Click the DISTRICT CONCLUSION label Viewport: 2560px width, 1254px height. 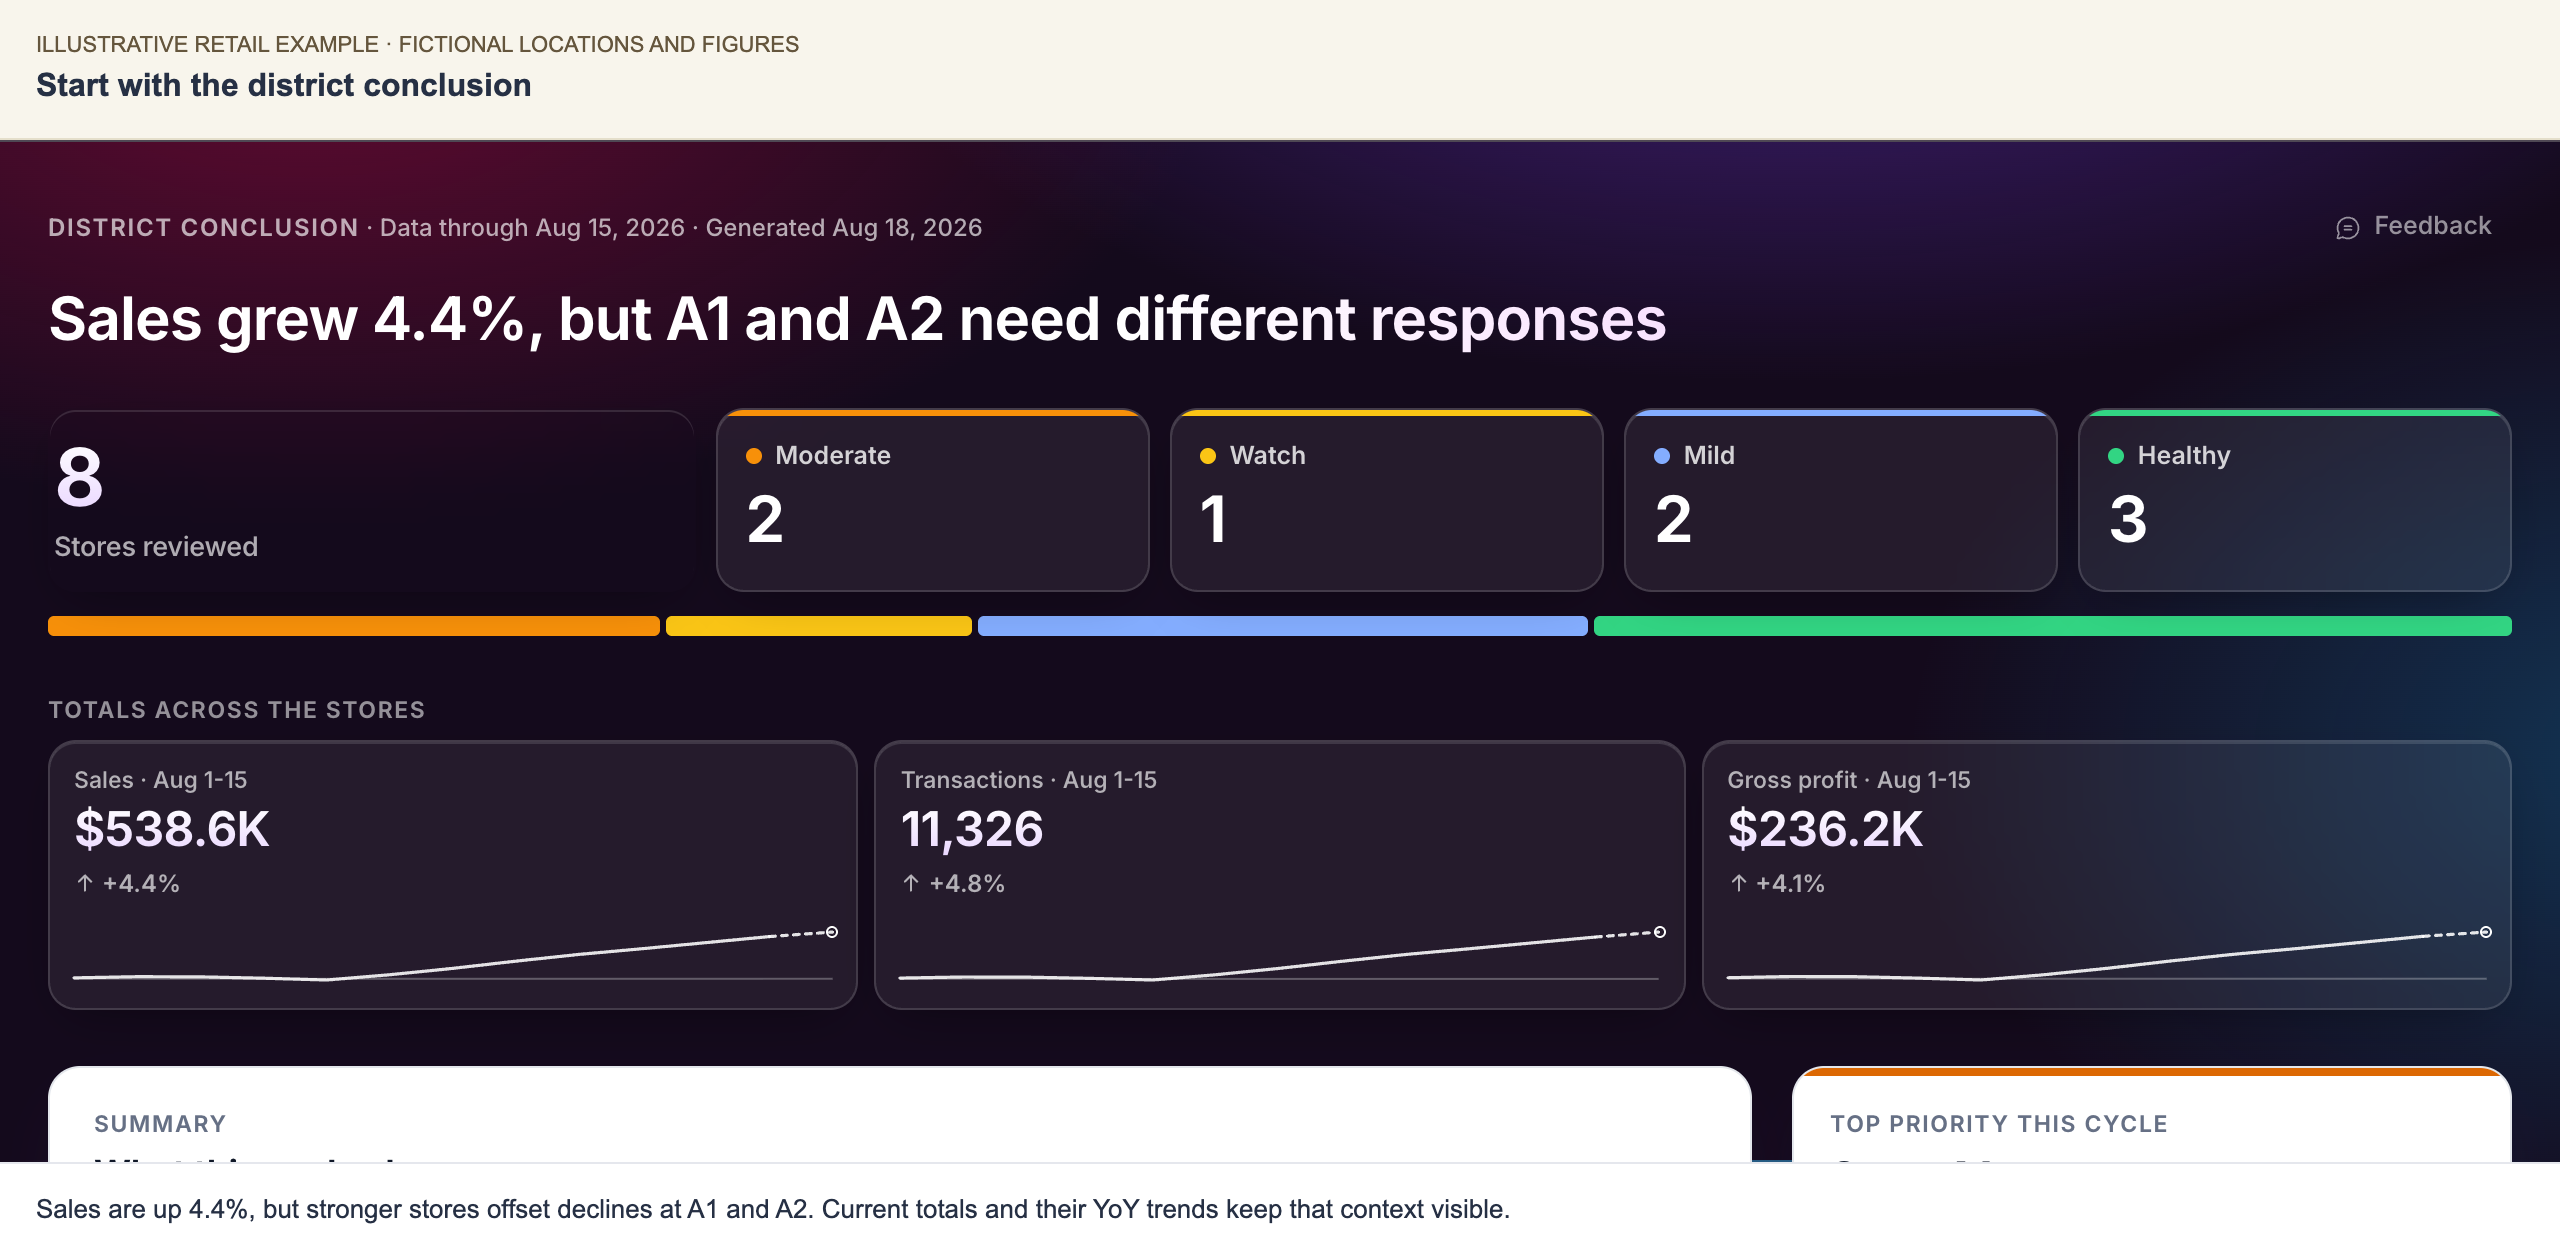tap(203, 228)
